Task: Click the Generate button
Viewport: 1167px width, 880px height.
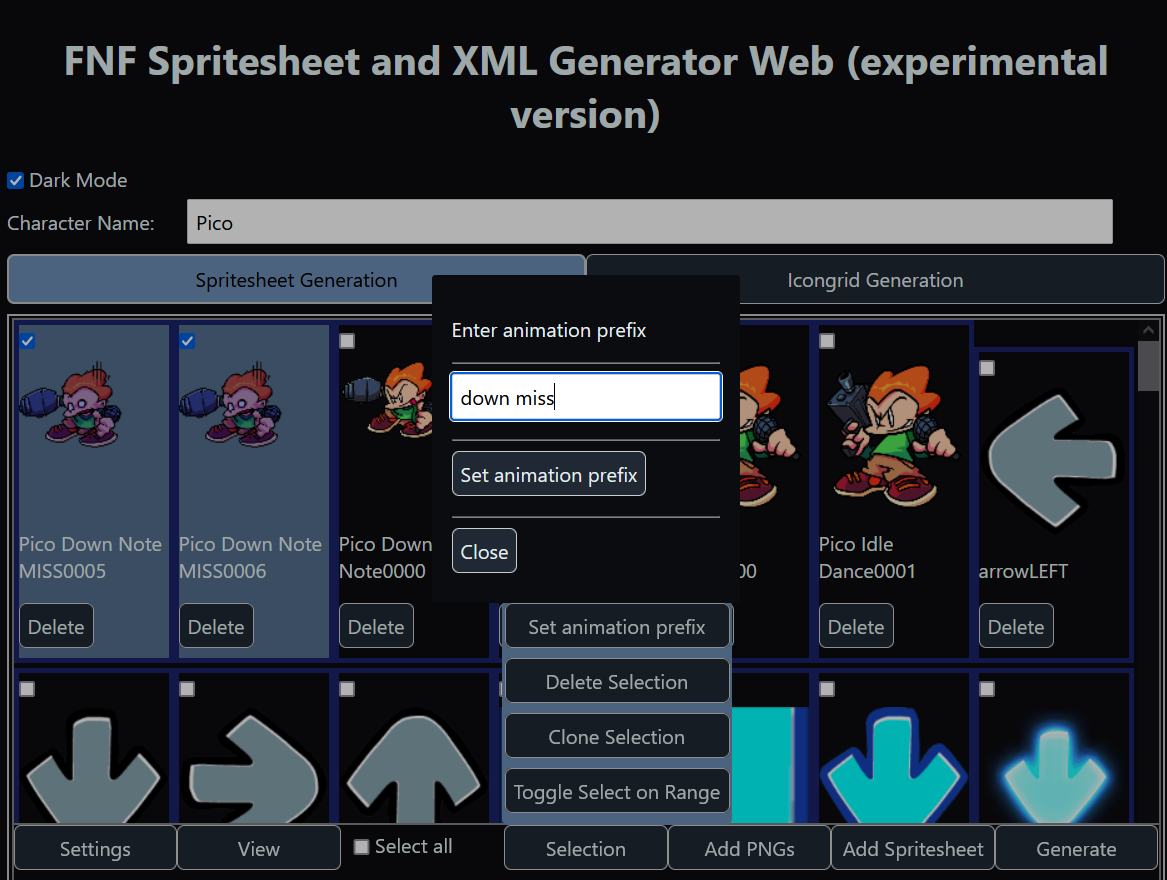Action: click(x=1076, y=848)
